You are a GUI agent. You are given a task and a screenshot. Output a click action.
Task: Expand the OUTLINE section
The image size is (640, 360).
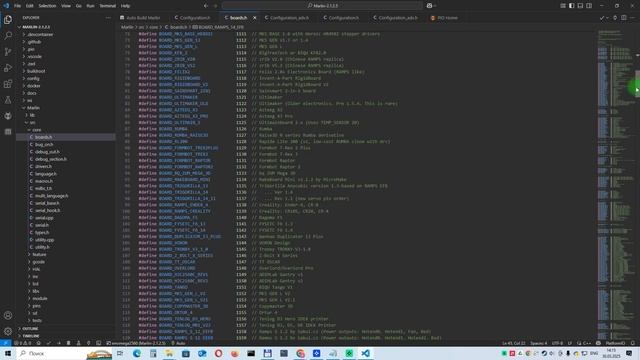click(x=30, y=329)
